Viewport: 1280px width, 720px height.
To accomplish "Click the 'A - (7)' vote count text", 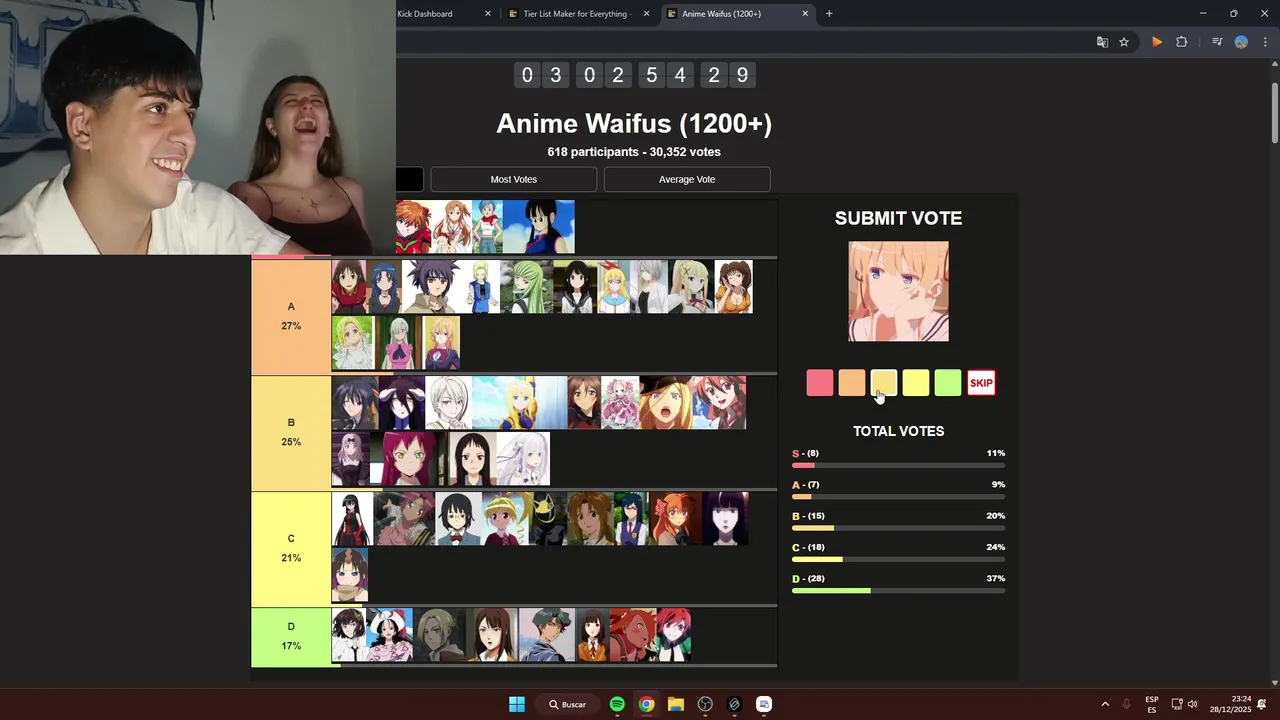I will pyautogui.click(x=806, y=485).
